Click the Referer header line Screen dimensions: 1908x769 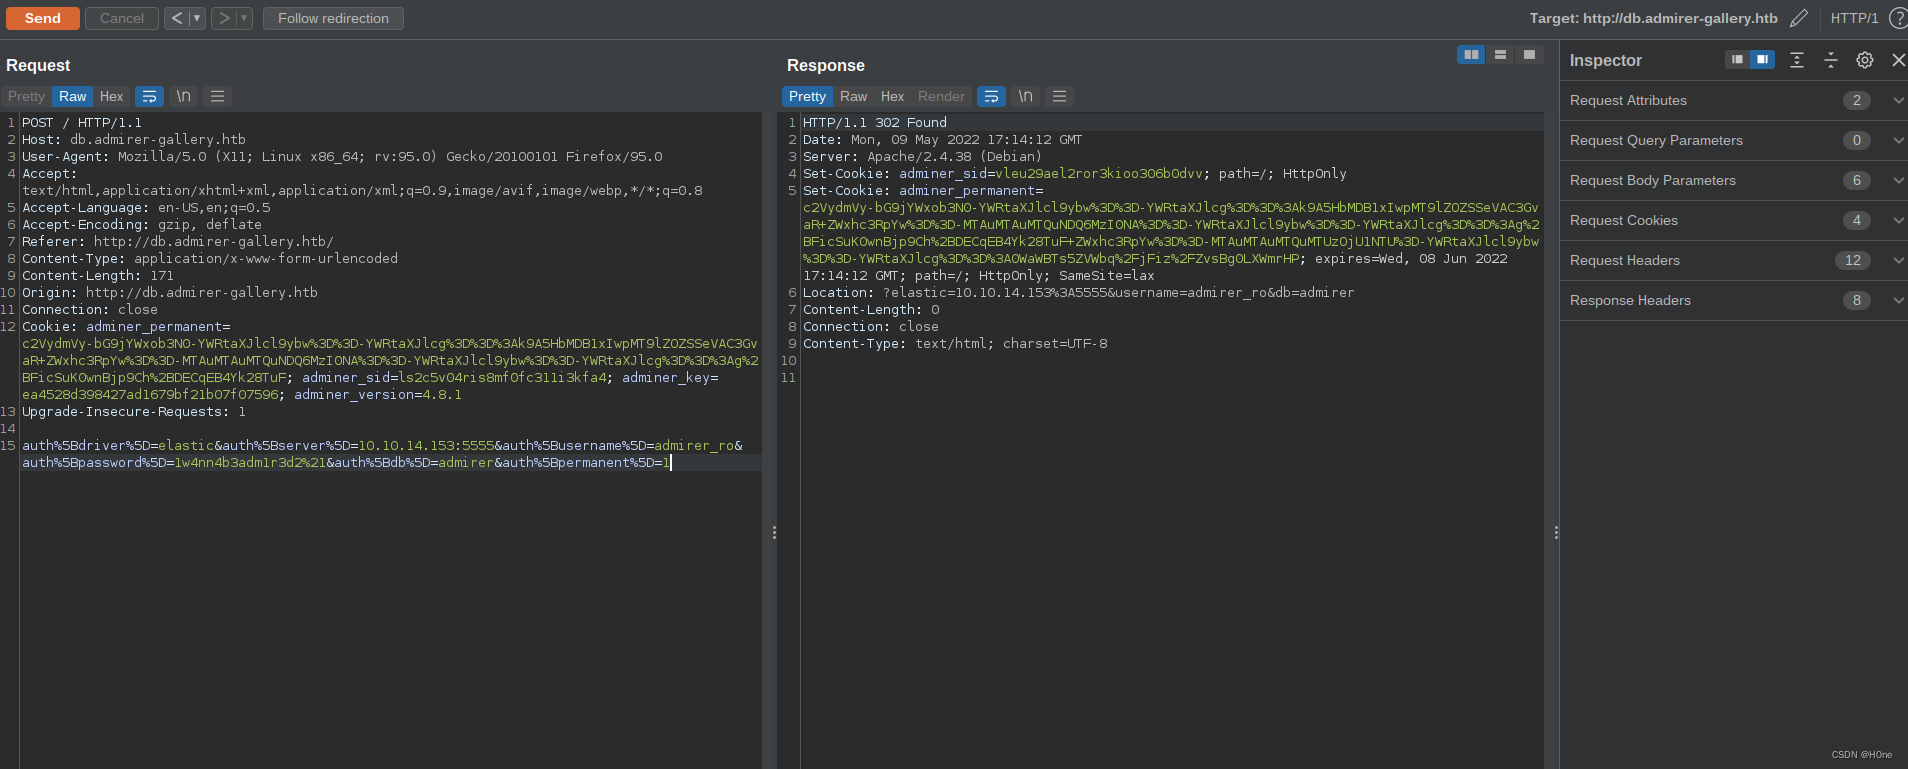tap(178, 241)
